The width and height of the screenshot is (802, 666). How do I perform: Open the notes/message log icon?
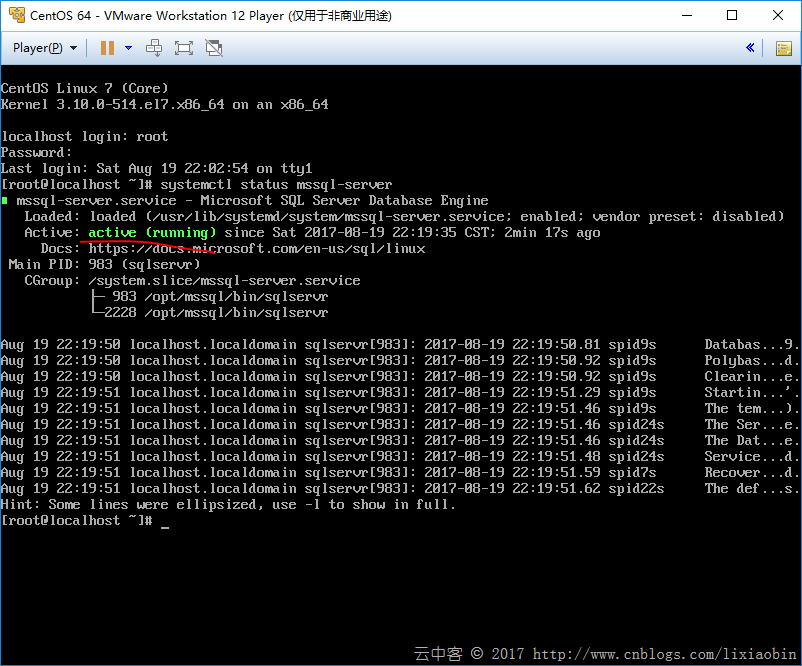[x=784, y=48]
